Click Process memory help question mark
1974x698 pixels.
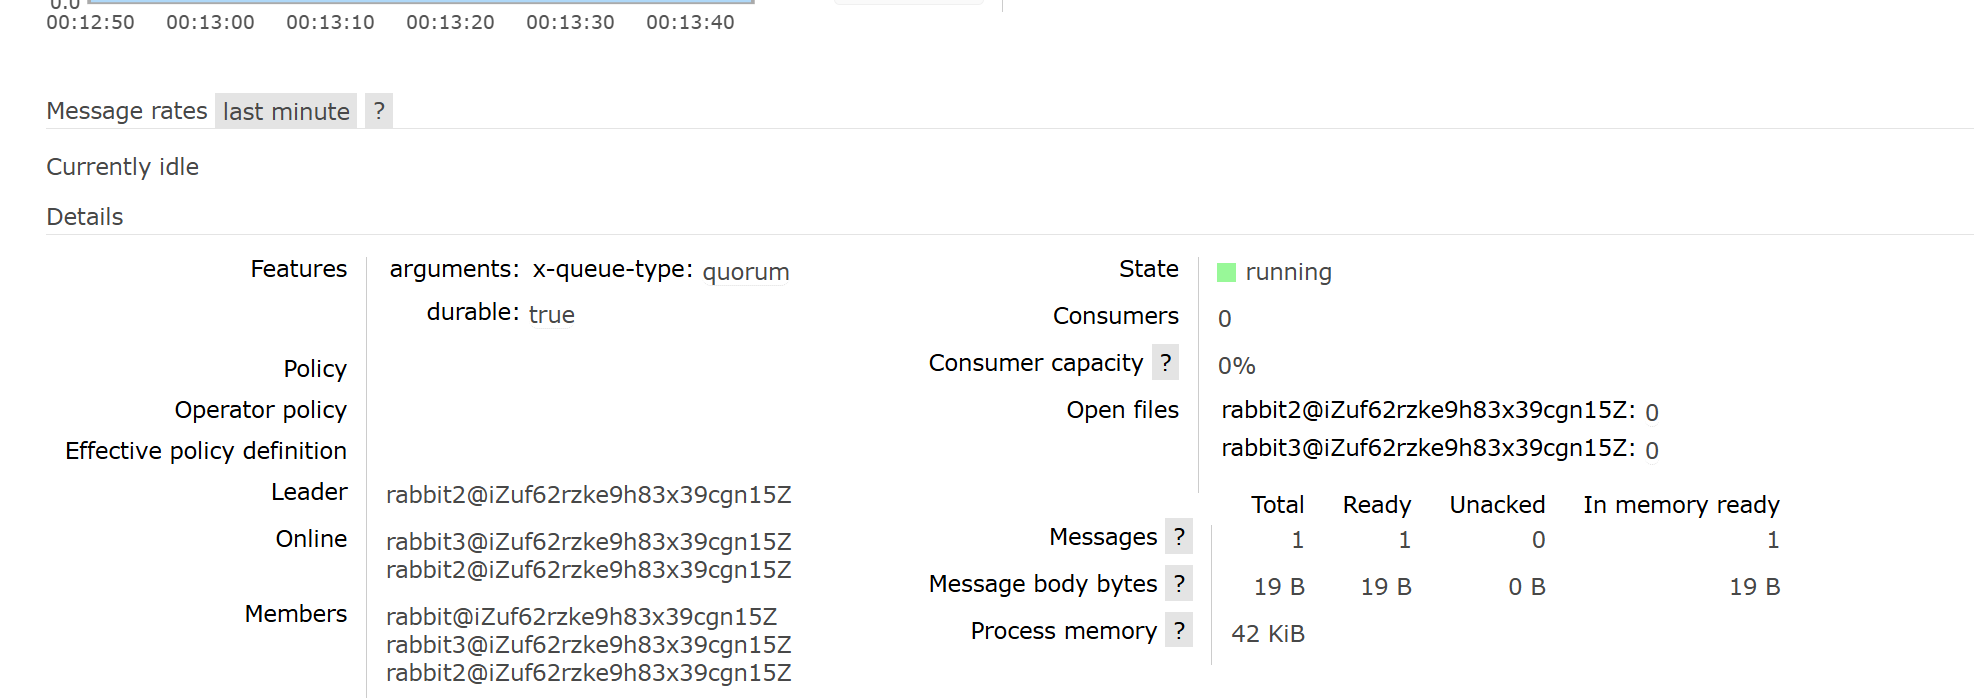[1179, 631]
